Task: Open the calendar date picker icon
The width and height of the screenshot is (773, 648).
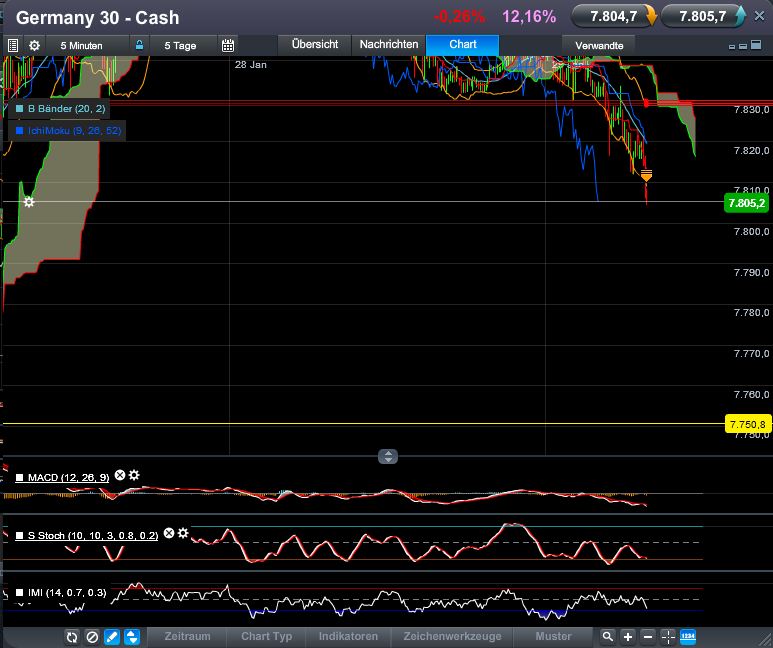Action: 228,46
